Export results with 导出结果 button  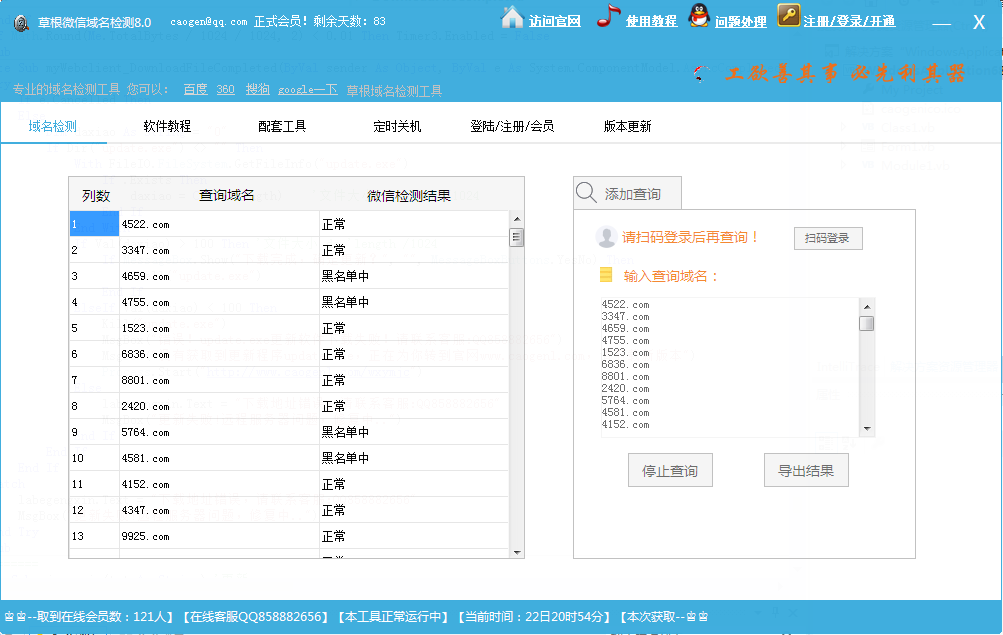tap(806, 471)
